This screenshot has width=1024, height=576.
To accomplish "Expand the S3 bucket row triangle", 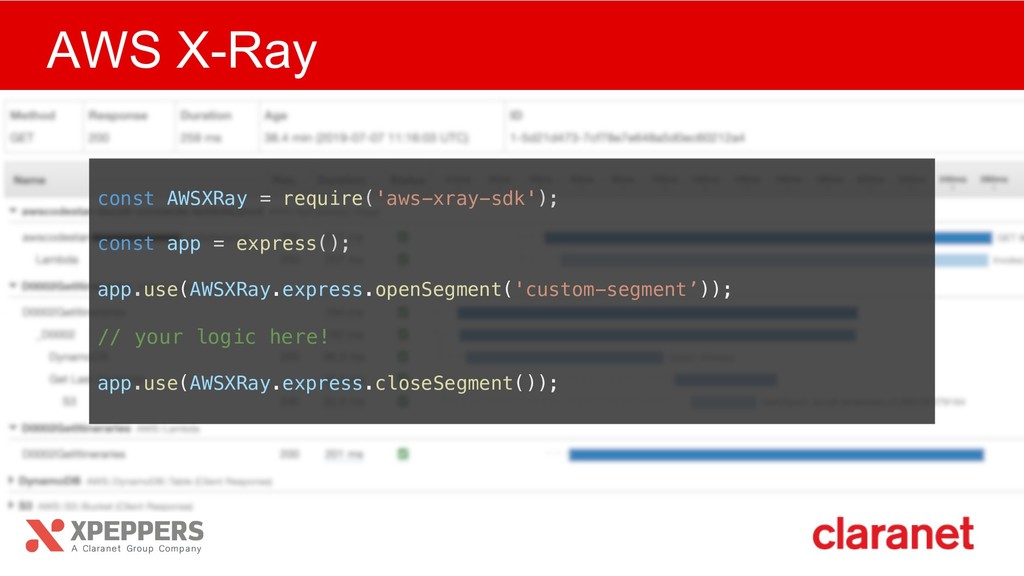I will click(x=11, y=505).
